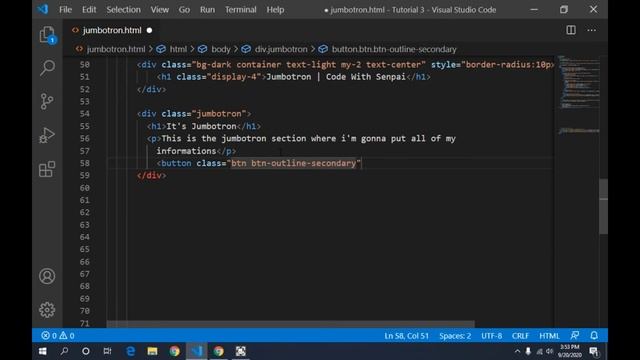Open the View menu
The width and height of the screenshot is (640, 360).
pos(159,9)
